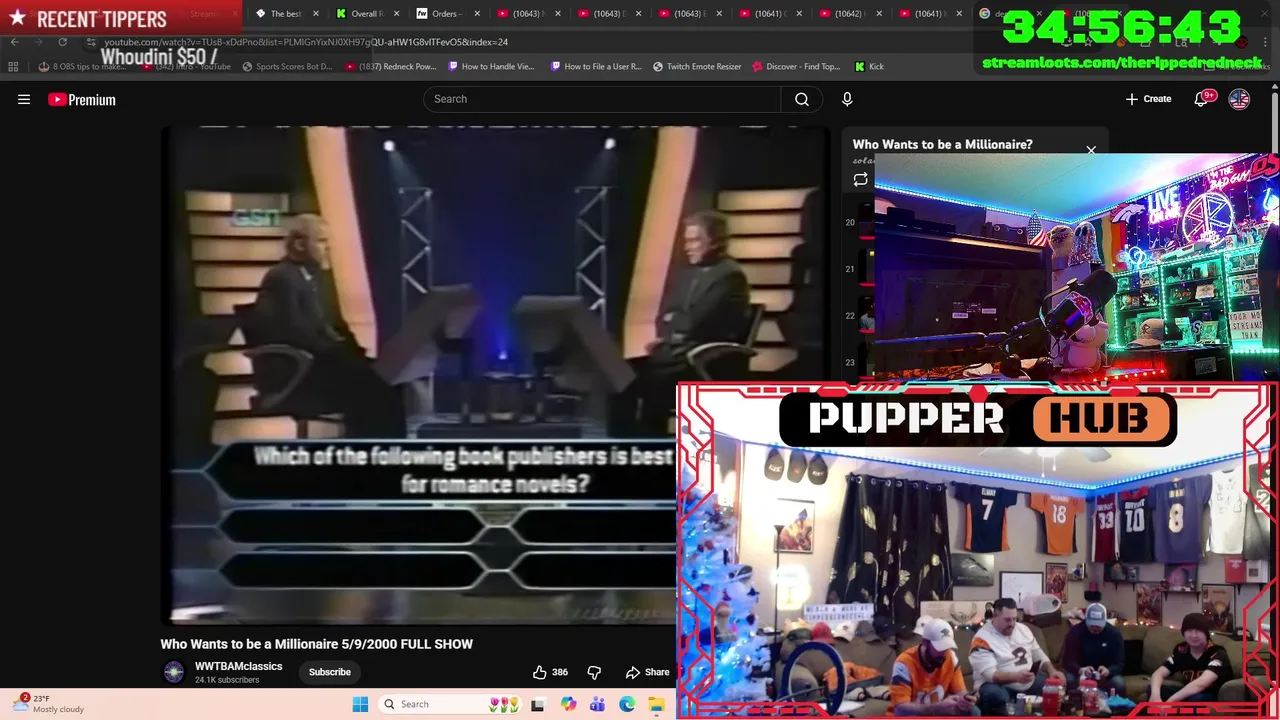Open the YouTube notifications bell

1202,99
